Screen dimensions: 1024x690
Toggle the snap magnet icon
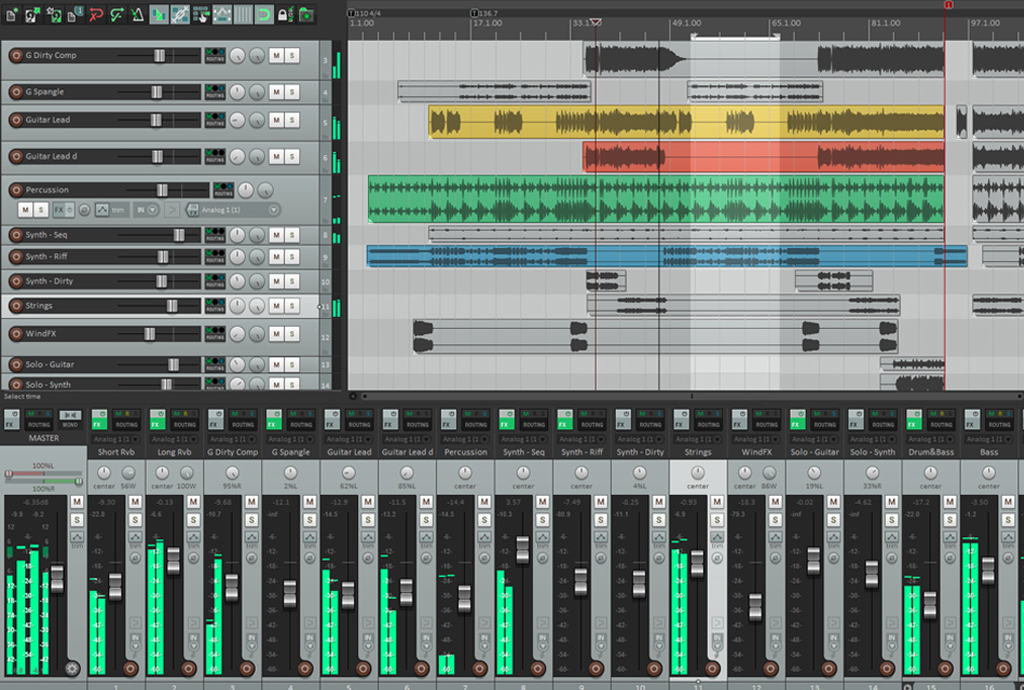click(x=264, y=15)
